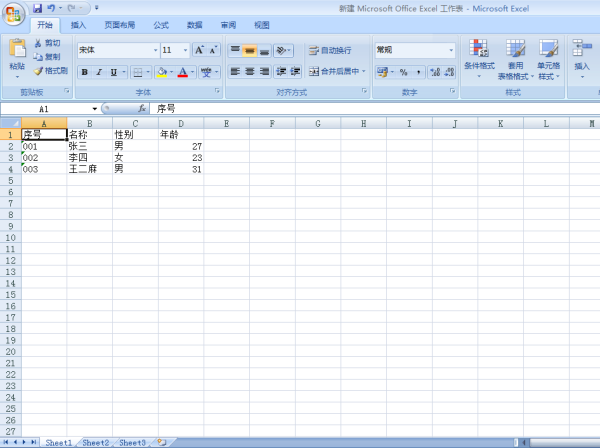Click the Paste (粘贴) clipboard icon
The width and height of the screenshot is (600, 448).
pyautogui.click(x=17, y=52)
